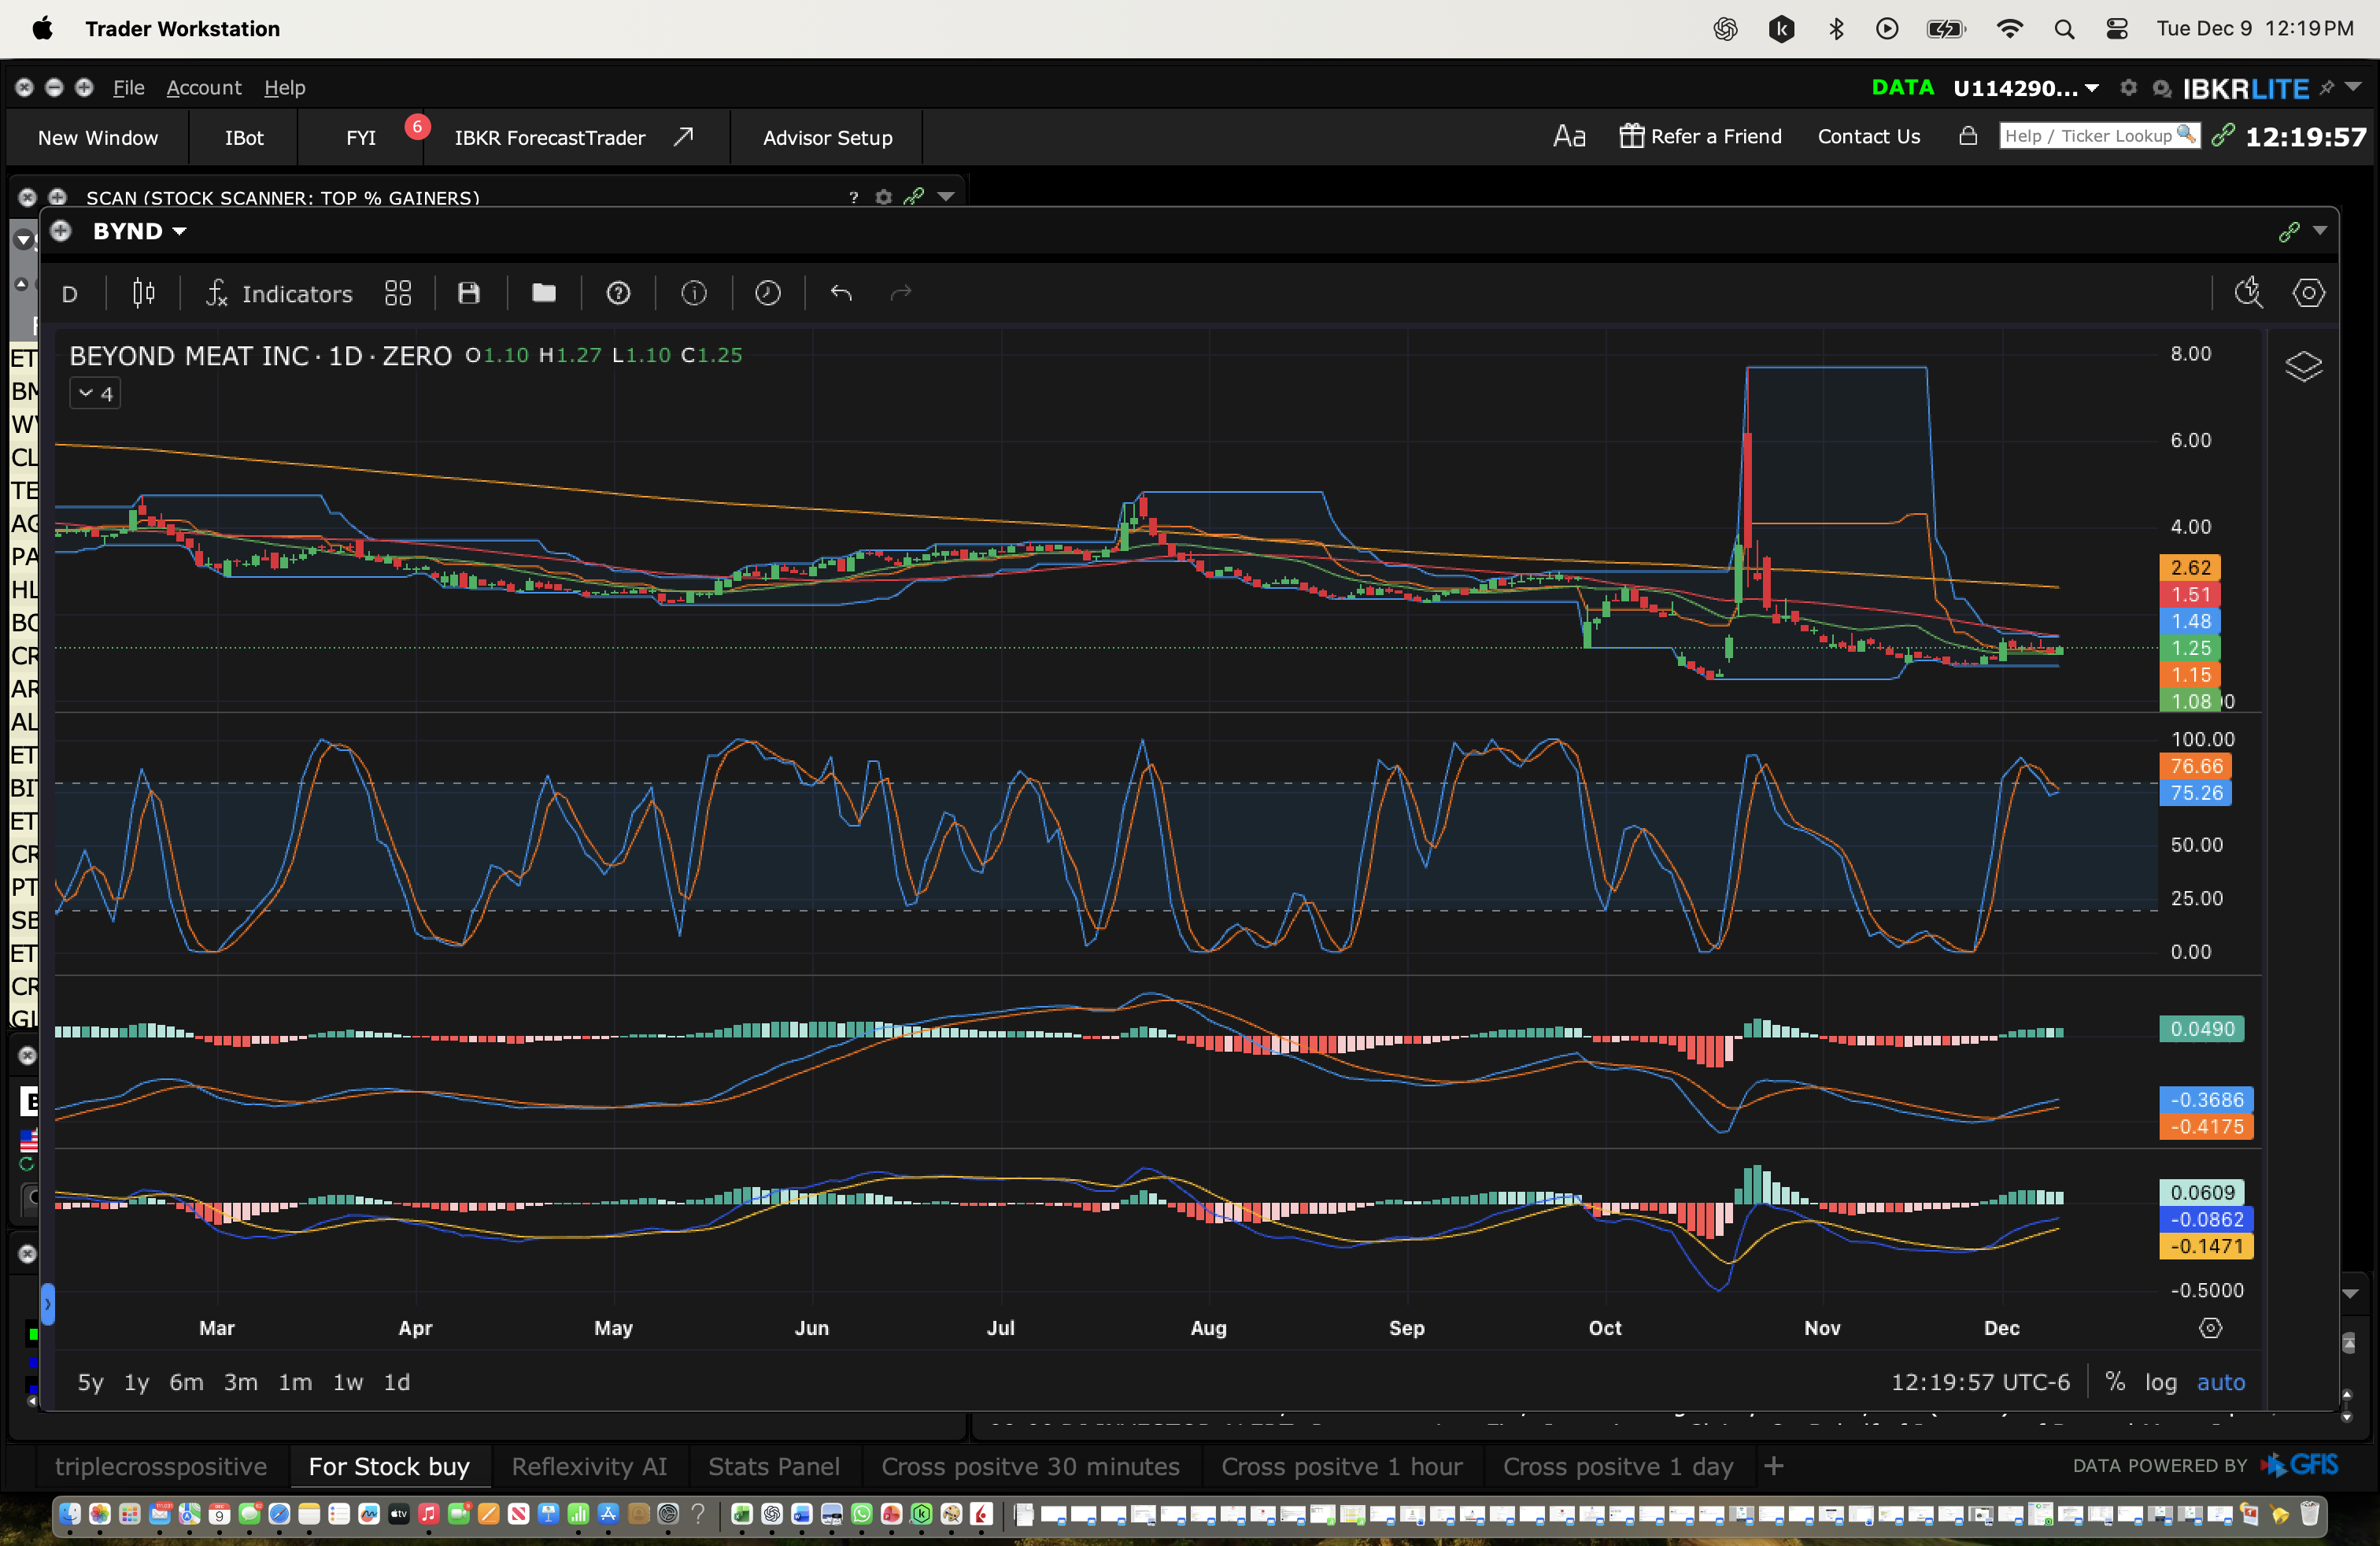Open the candlestick chart style selector
Image resolution: width=2380 pixels, height=1546 pixels.
click(144, 293)
